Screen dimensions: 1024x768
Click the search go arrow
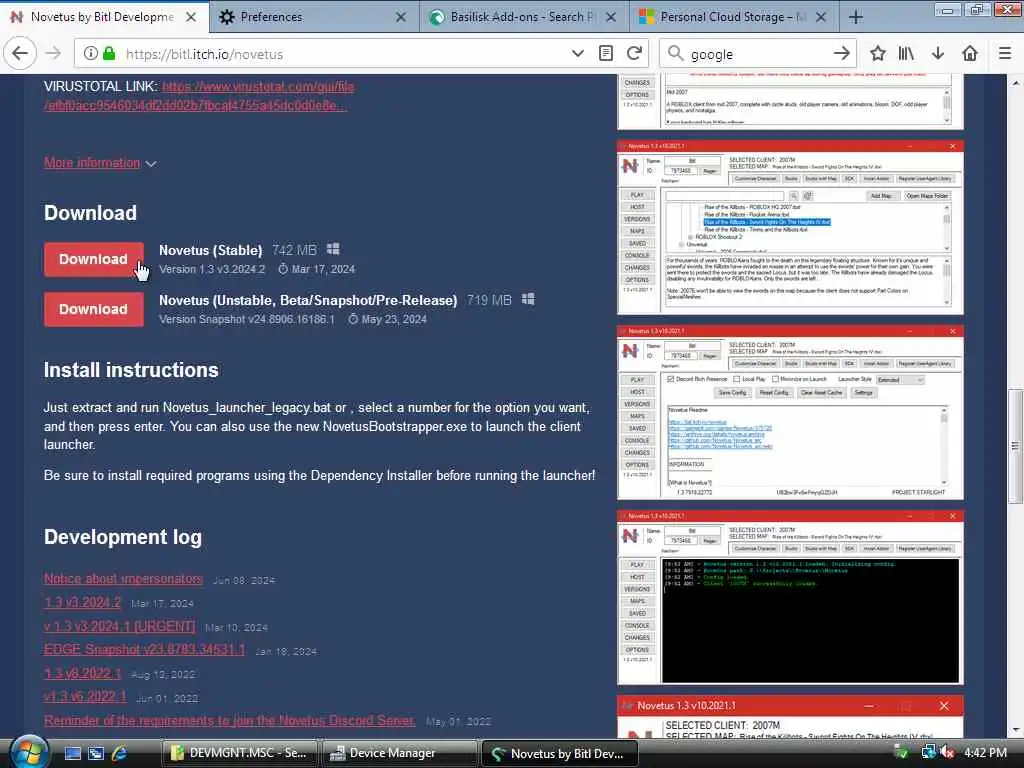pos(842,54)
